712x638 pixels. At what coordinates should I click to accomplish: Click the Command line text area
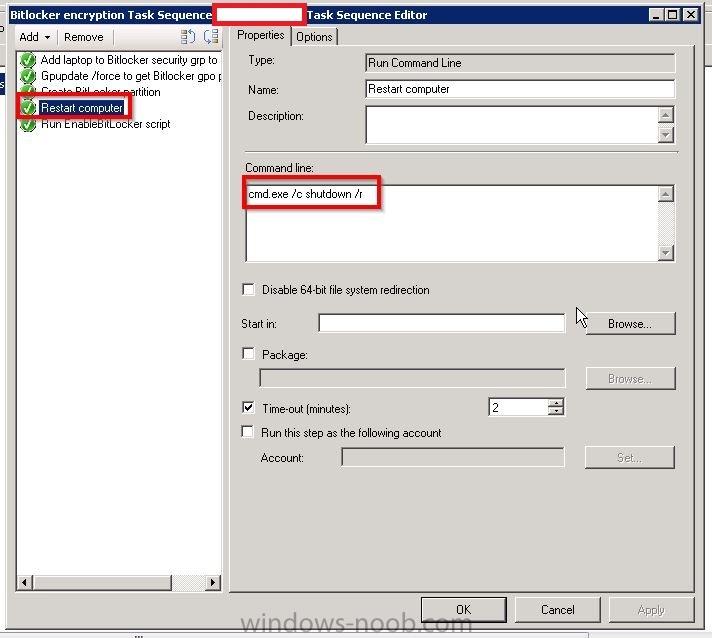tap(452, 223)
